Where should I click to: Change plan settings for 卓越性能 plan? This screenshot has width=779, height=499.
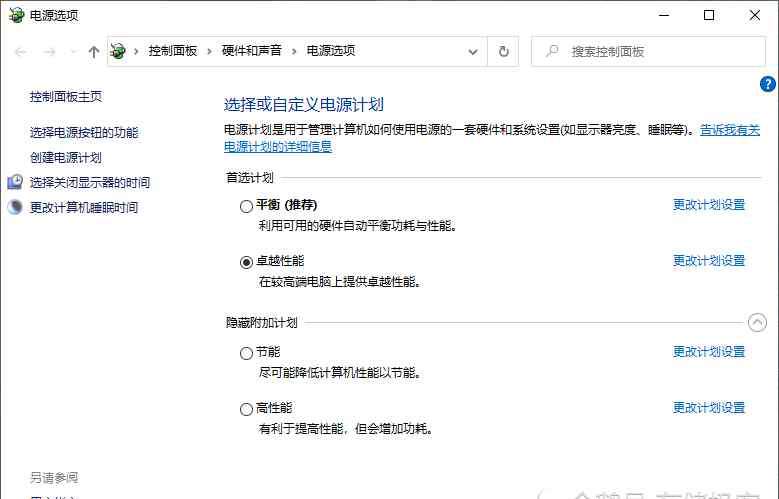709,260
